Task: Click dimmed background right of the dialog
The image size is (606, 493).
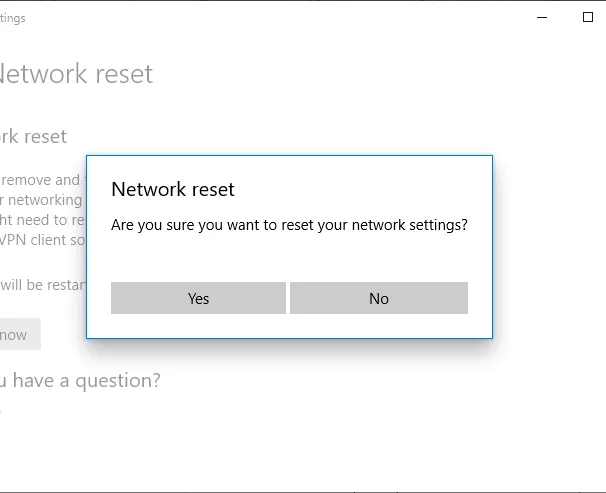Action: pyautogui.click(x=550, y=250)
